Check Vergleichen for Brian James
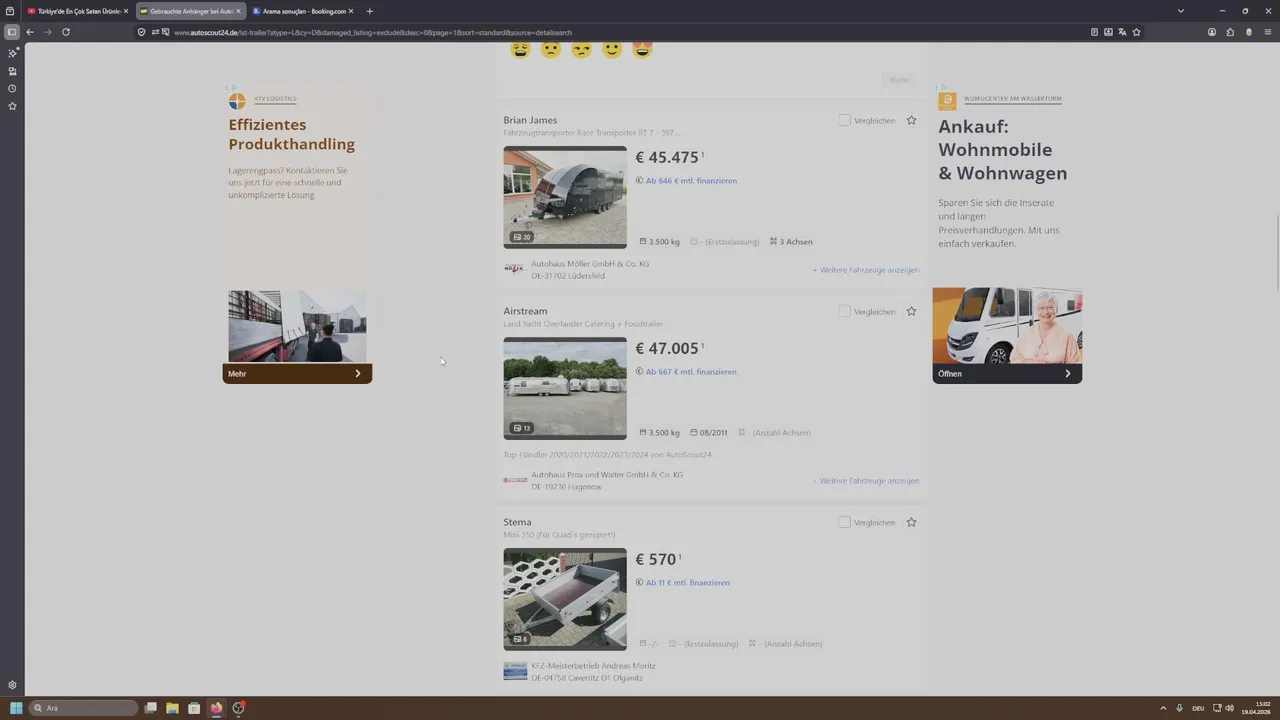Screen dimensions: 1280x720 tap(844, 120)
